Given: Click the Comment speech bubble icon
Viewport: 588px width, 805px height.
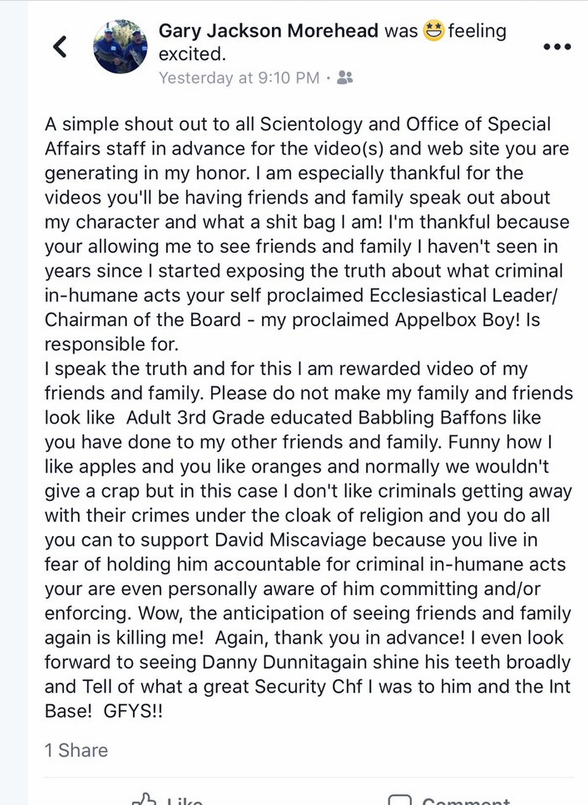Looking at the screenshot, I should (x=401, y=800).
